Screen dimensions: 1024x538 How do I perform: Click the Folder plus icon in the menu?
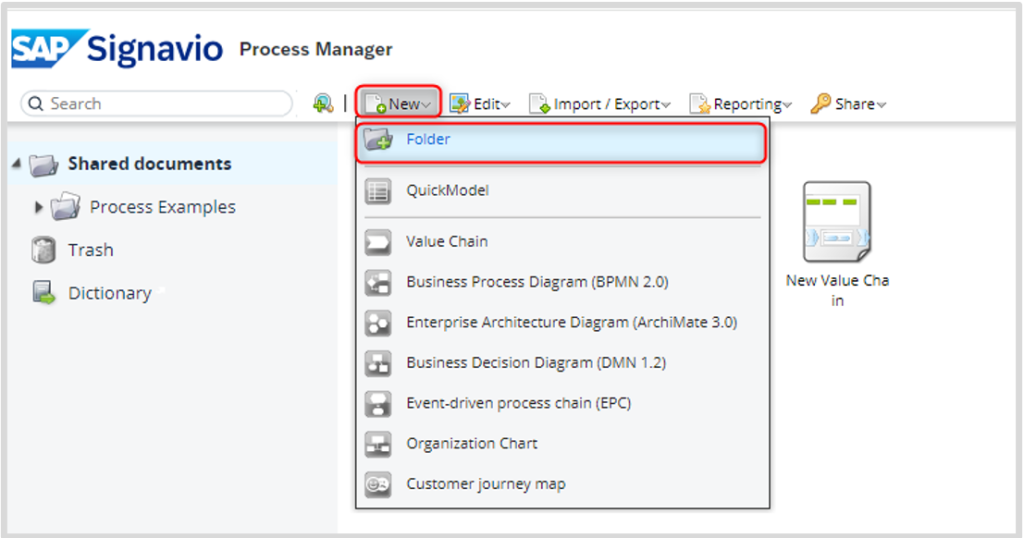[378, 139]
